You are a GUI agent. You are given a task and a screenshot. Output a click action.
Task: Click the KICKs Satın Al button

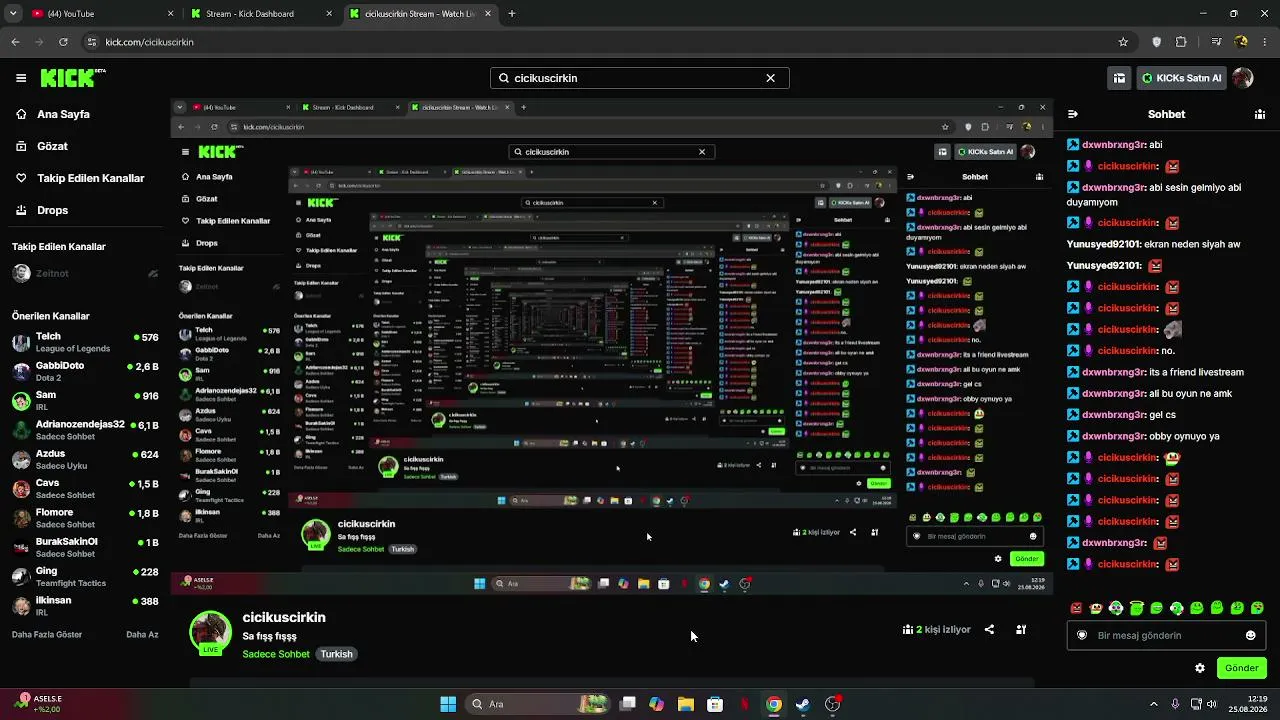(x=1181, y=78)
